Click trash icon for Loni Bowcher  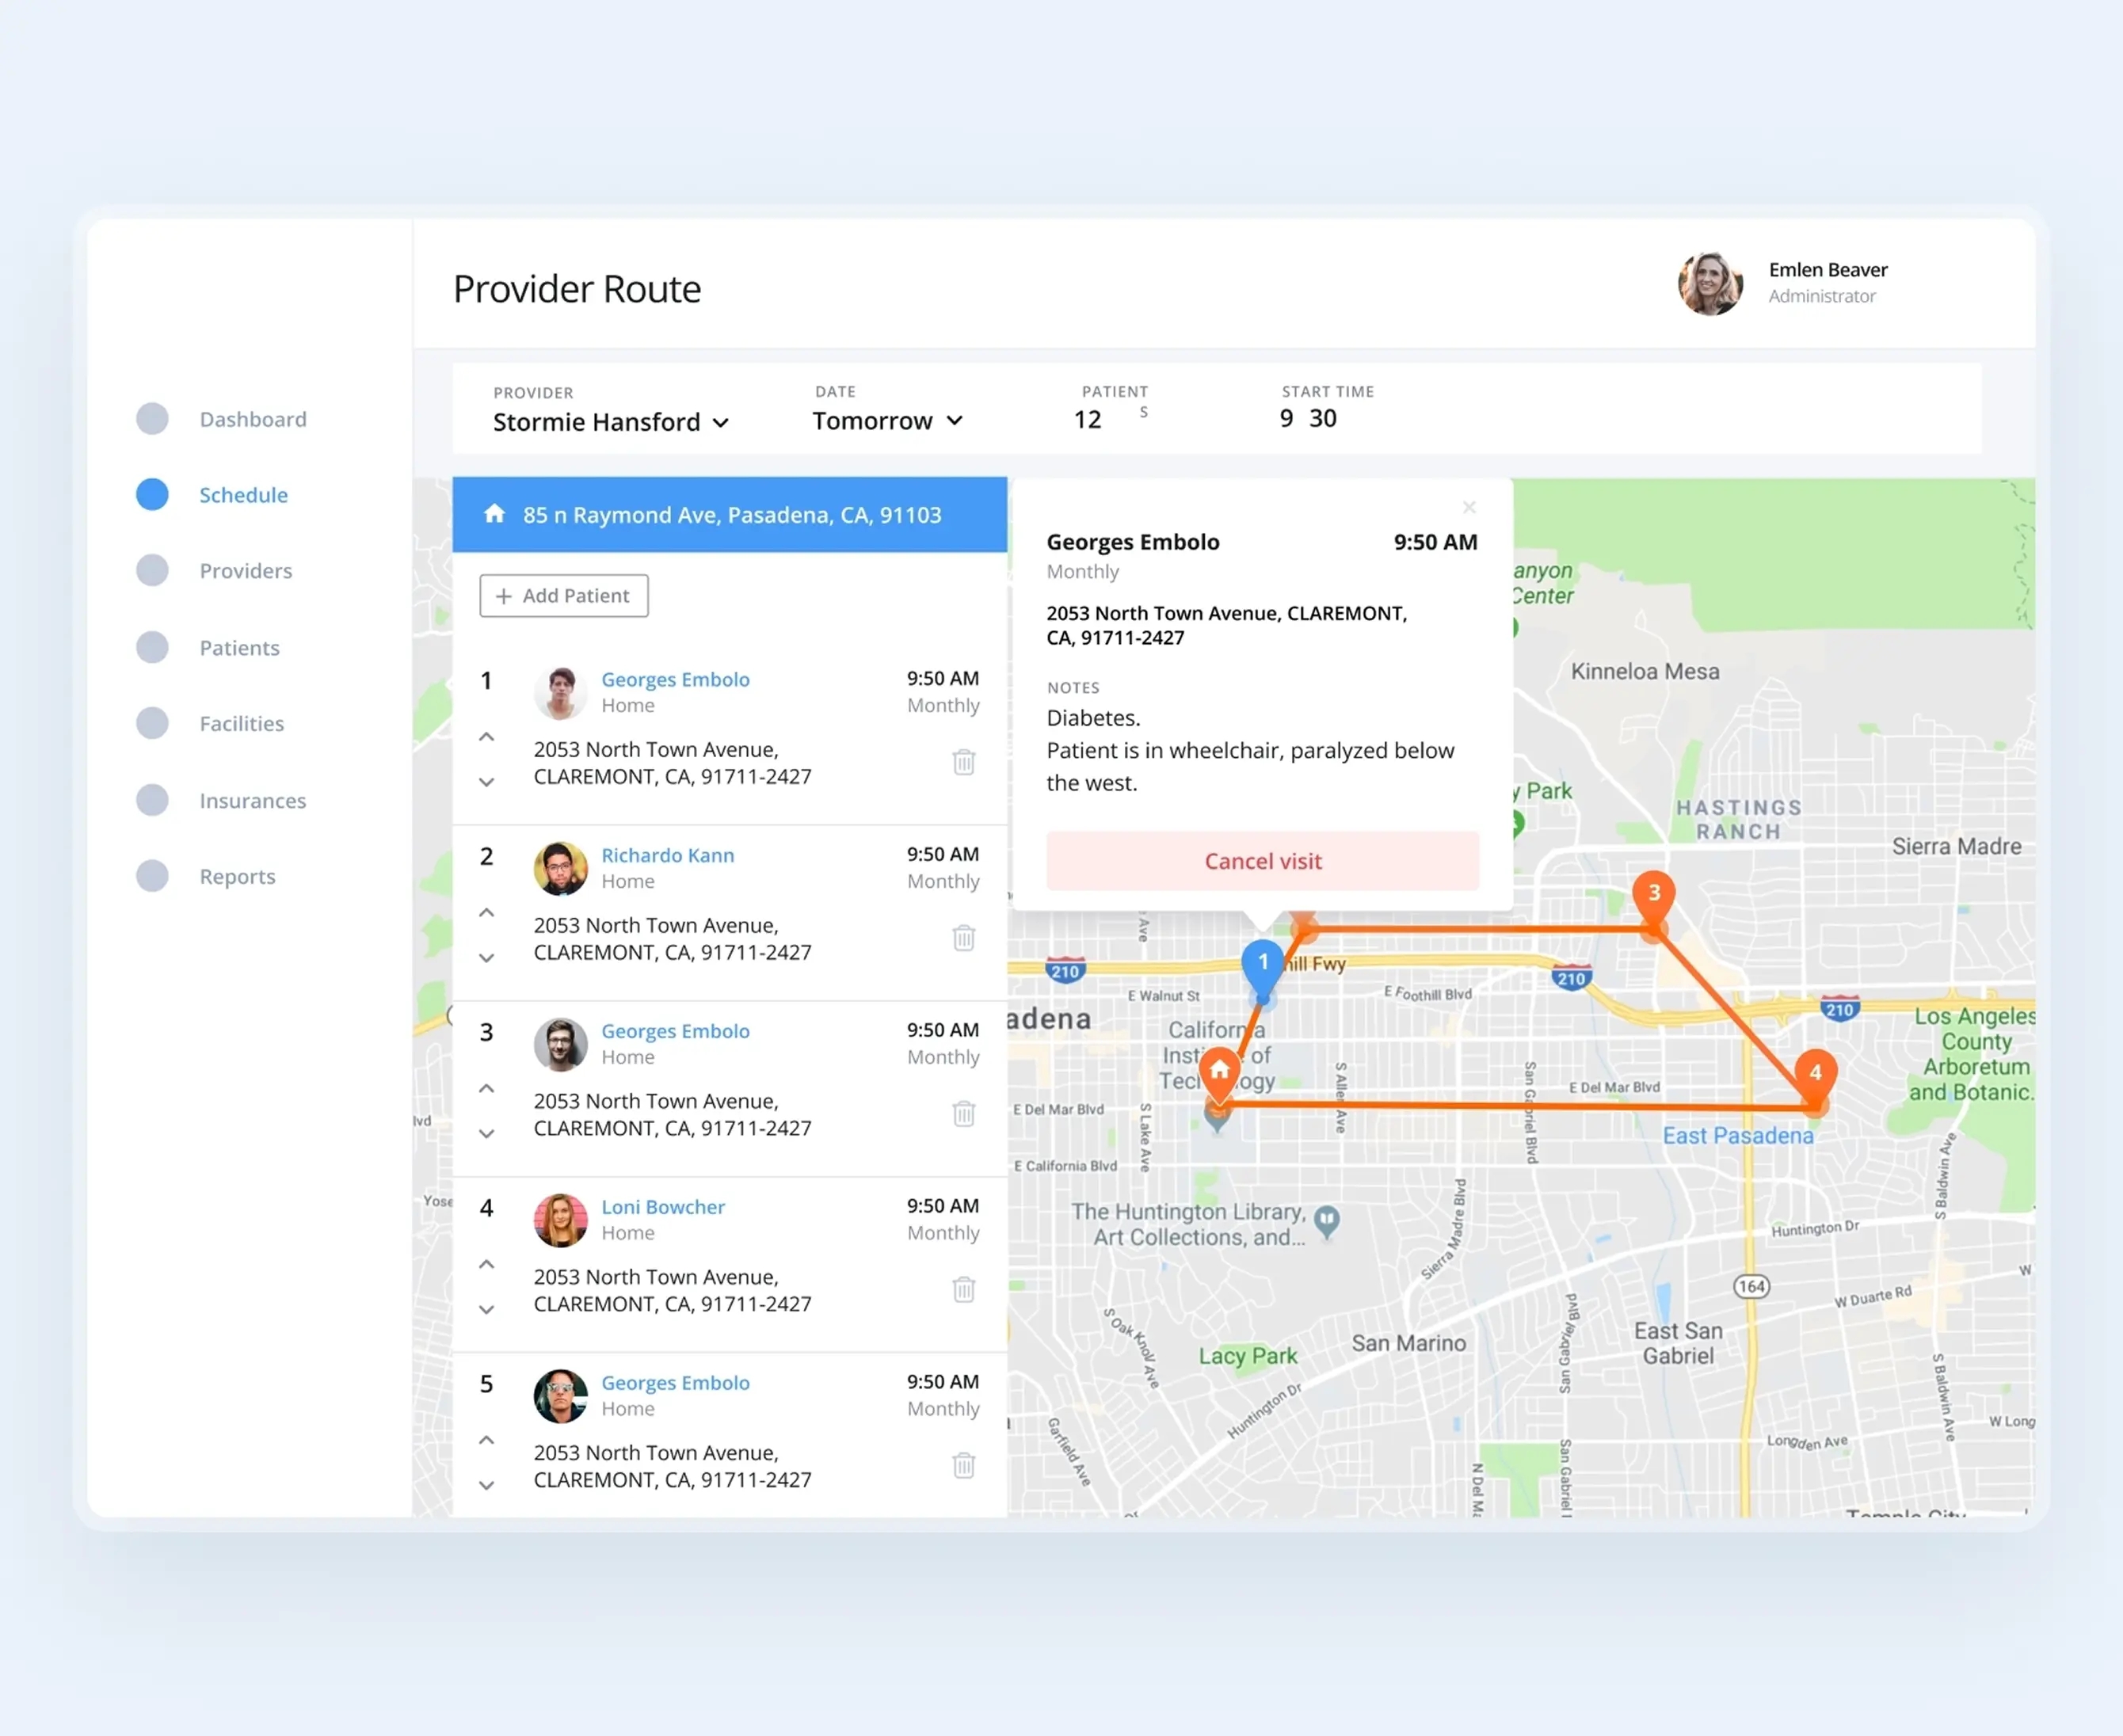963,1289
